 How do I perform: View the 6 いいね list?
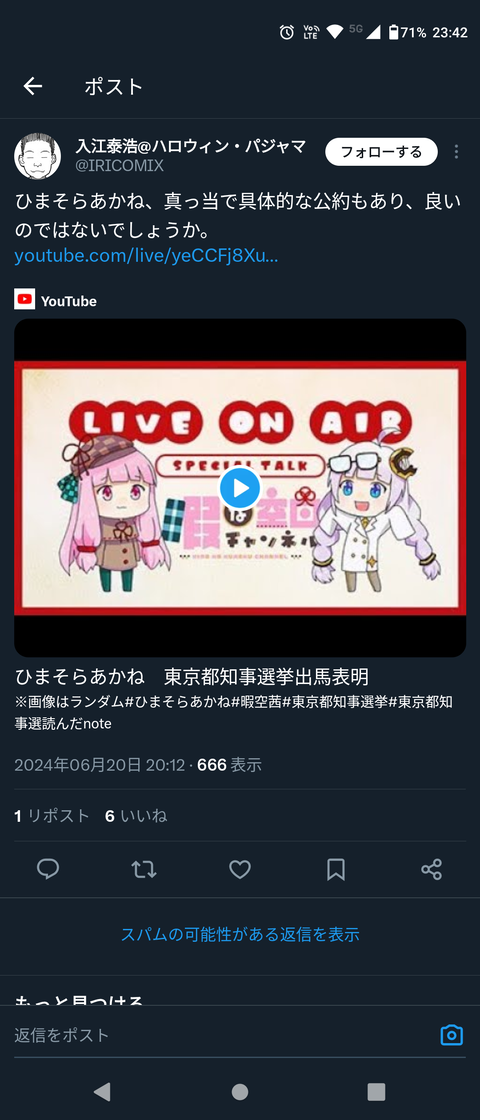point(136,816)
